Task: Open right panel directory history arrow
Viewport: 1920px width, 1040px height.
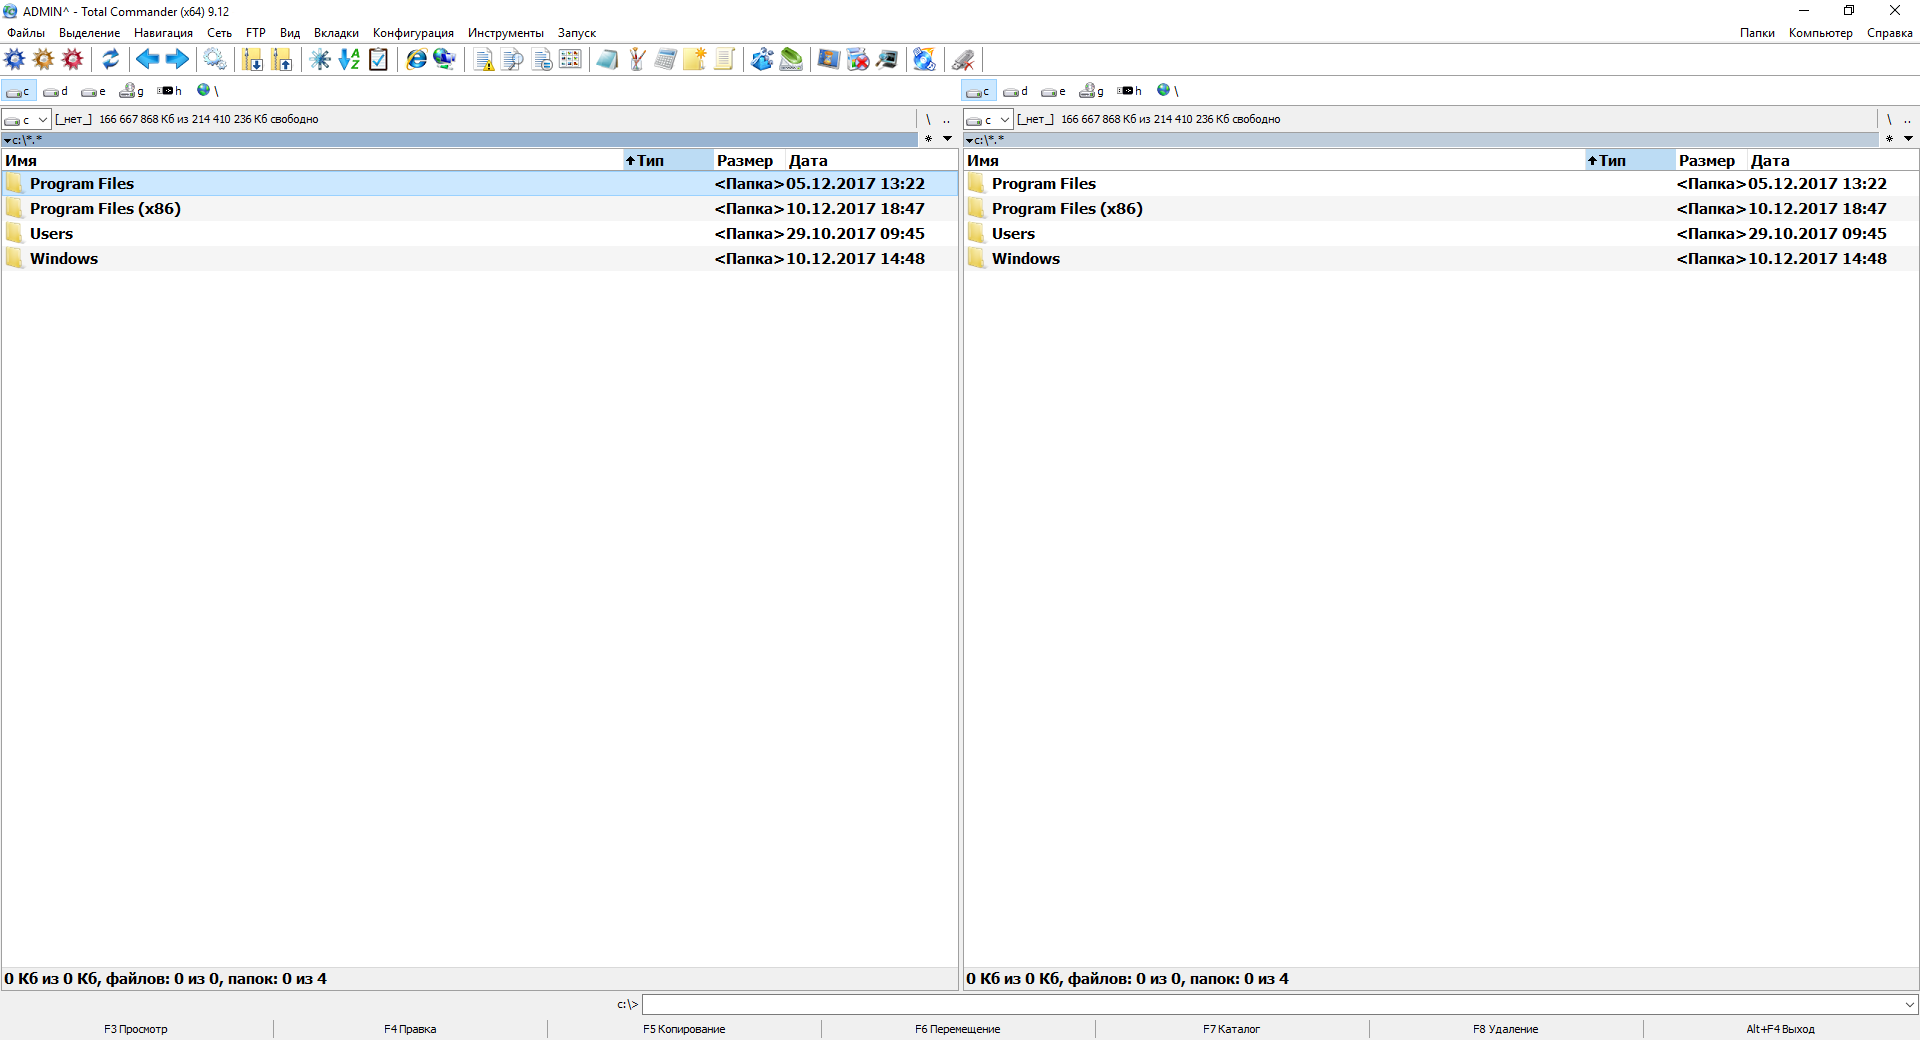Action: (x=1908, y=139)
